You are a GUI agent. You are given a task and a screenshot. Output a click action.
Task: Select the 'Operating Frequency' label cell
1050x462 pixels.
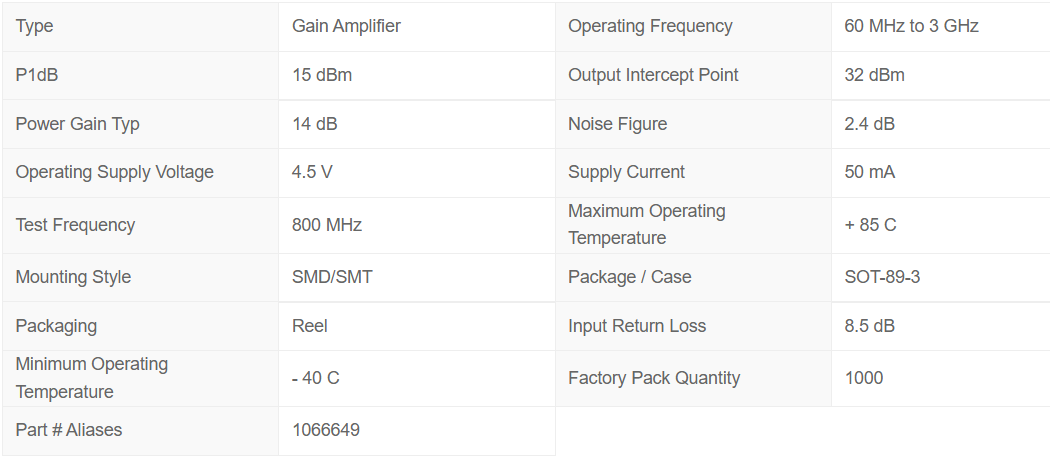click(650, 26)
